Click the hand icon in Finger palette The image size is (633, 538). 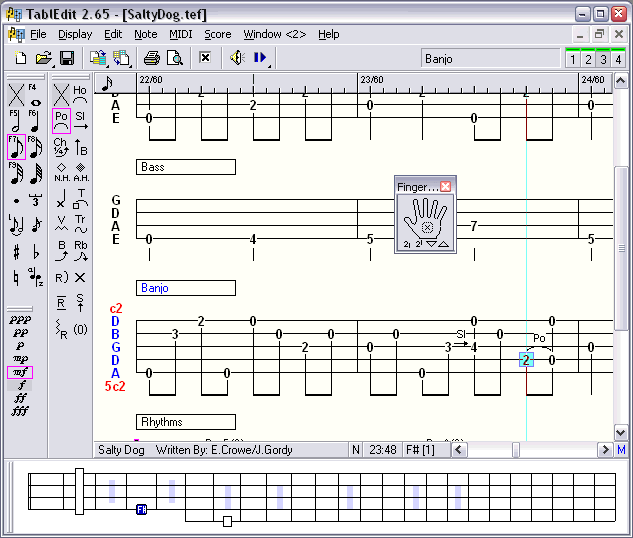[425, 218]
